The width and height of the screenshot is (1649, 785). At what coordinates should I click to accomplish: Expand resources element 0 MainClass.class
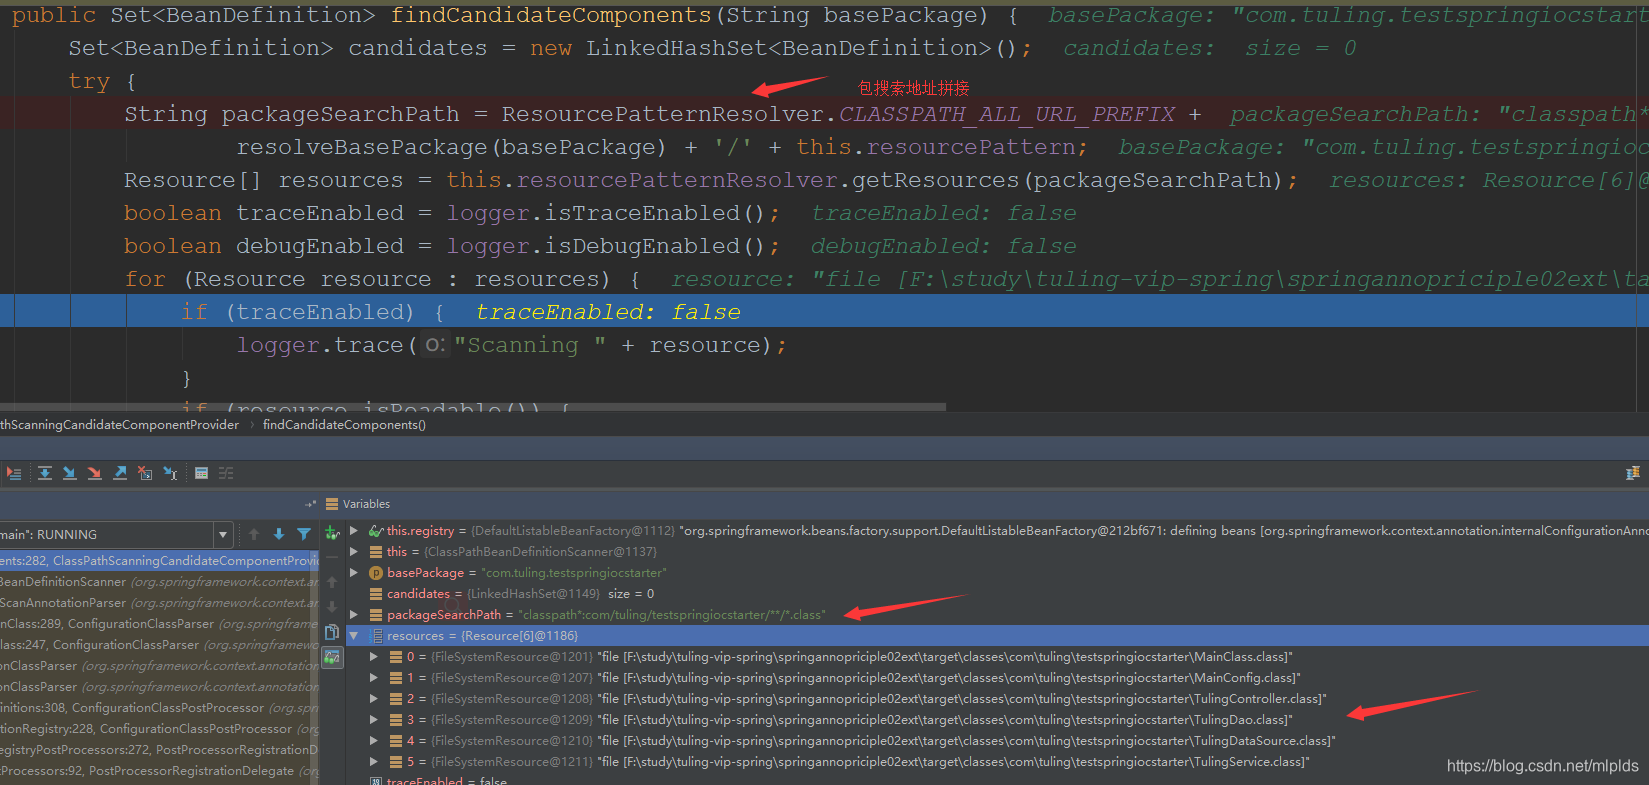click(x=373, y=657)
